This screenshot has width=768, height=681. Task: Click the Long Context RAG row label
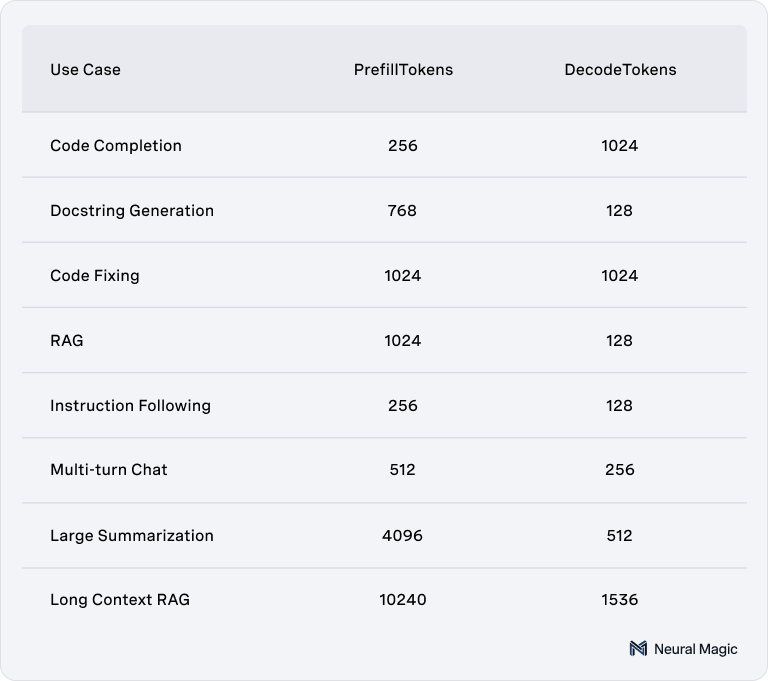120,600
